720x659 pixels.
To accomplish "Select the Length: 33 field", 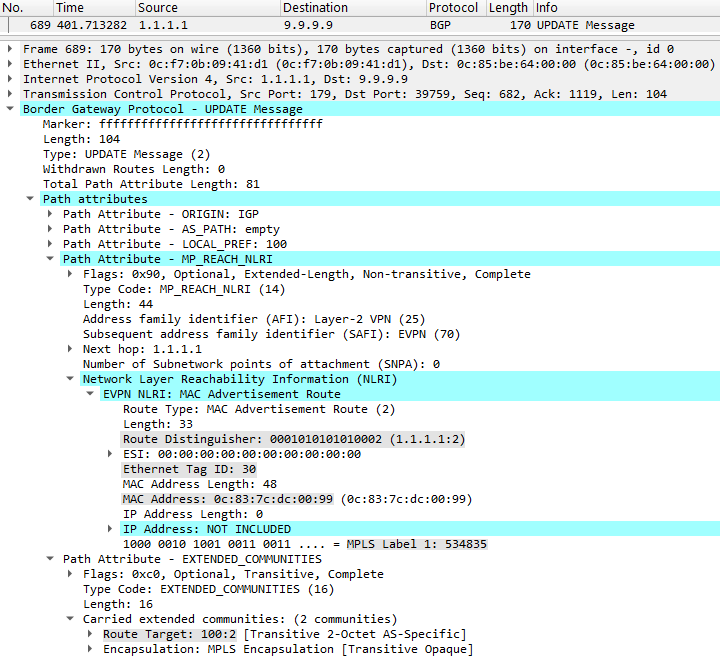I will point(158,424).
